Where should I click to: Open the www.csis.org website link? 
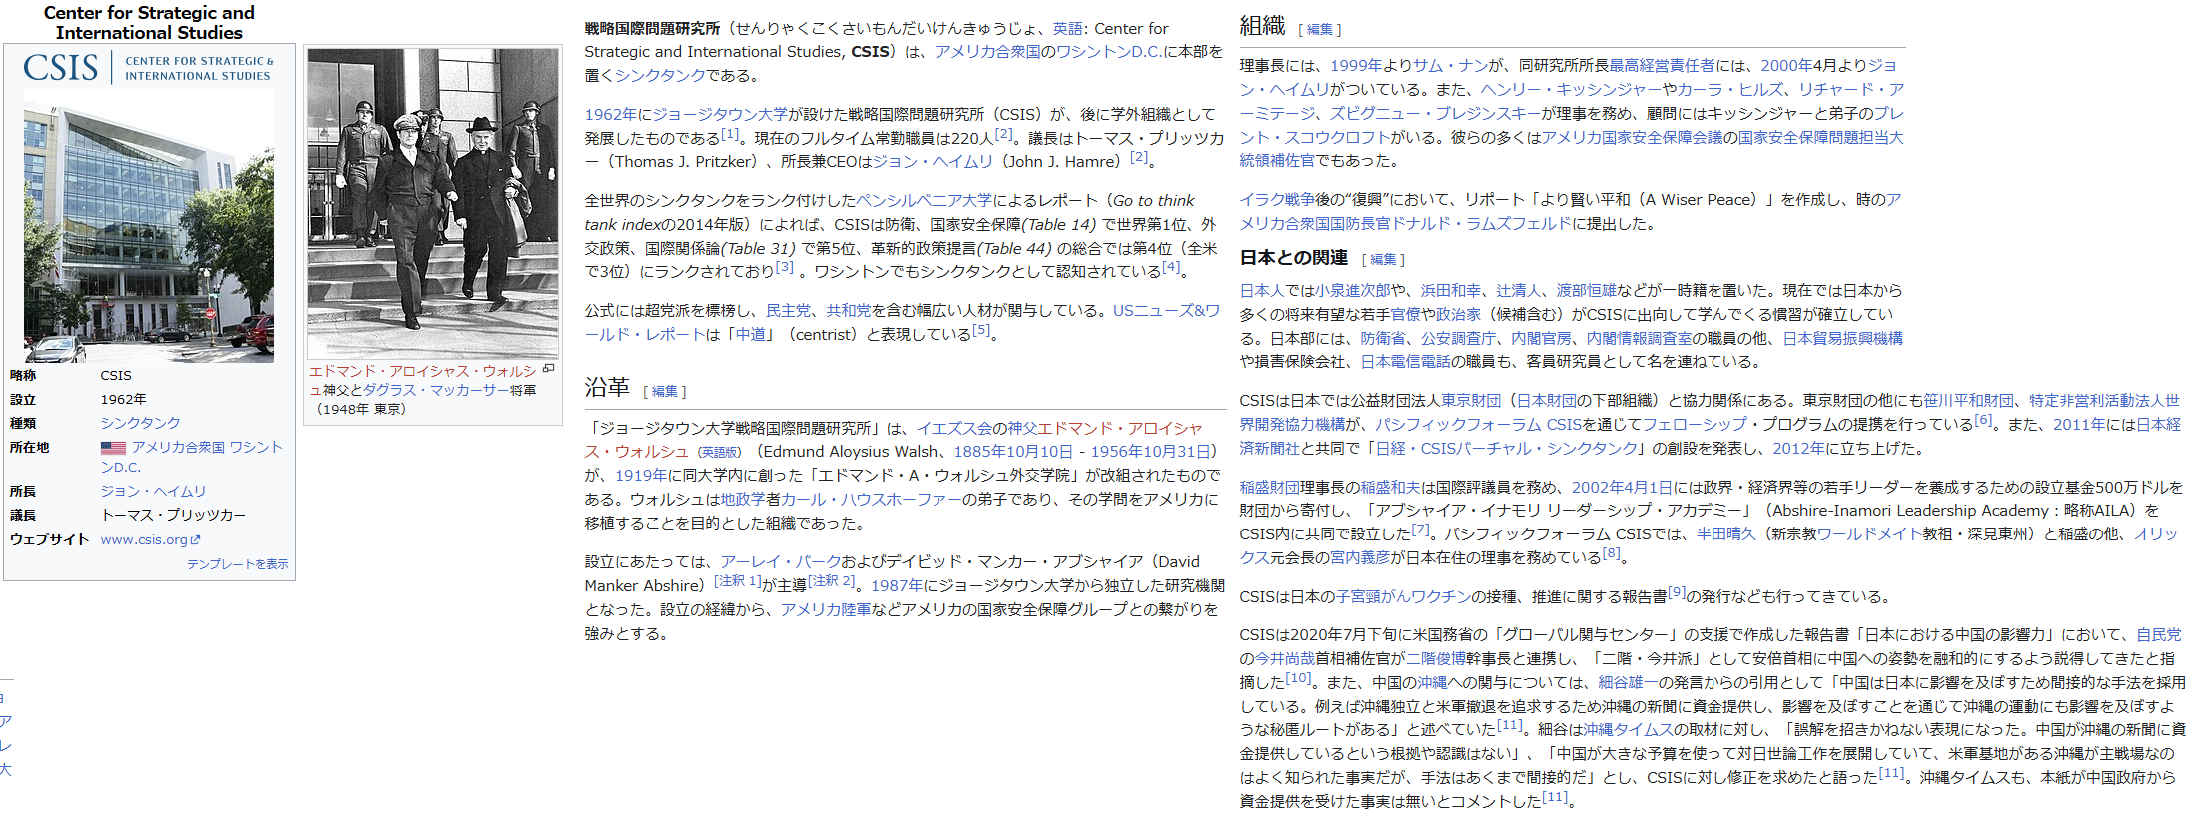pos(144,540)
